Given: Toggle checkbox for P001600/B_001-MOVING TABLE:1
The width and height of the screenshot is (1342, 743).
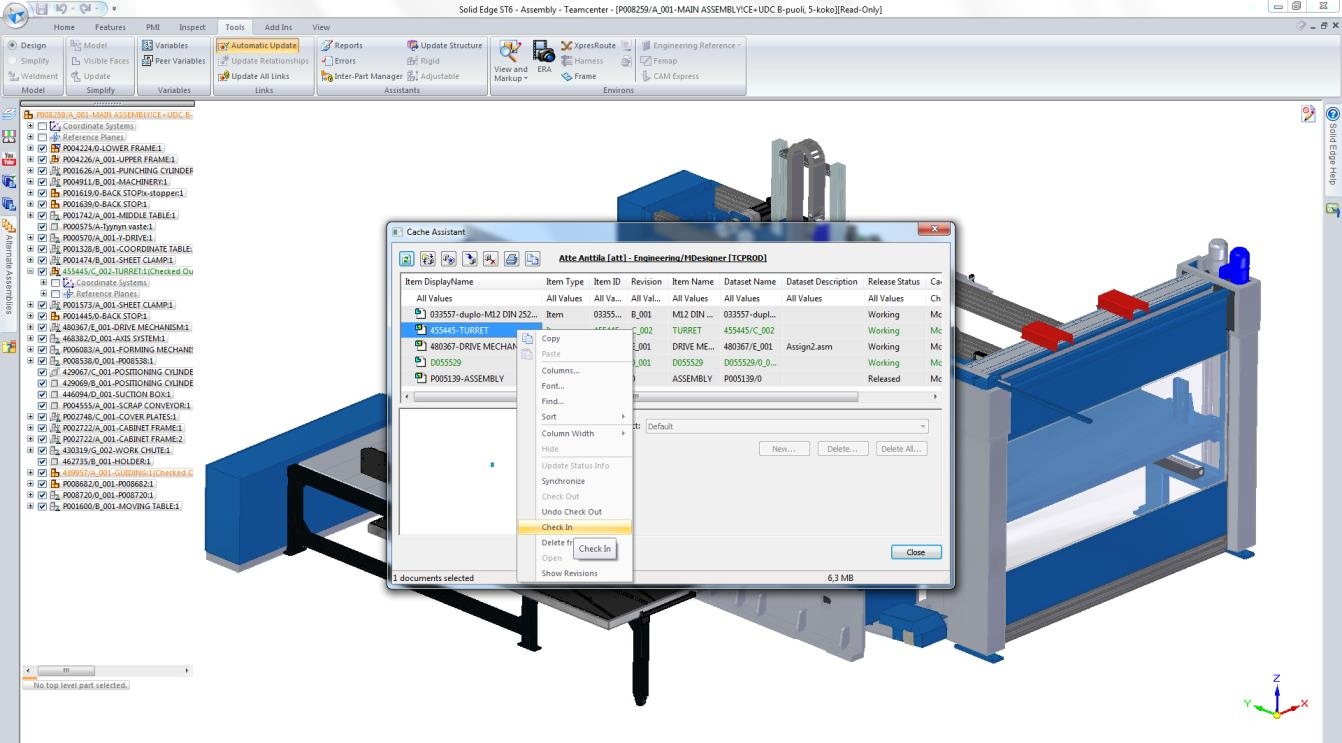Looking at the screenshot, I should point(42,506).
